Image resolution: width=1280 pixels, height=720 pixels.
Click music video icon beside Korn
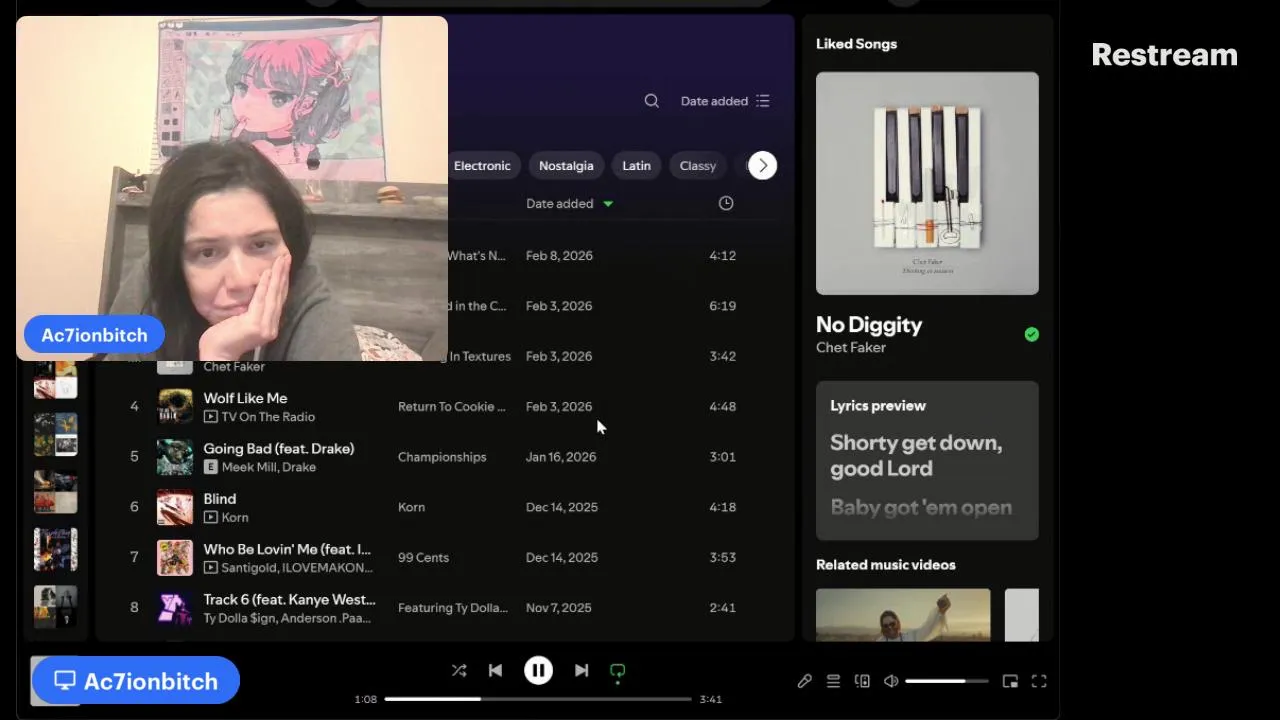(211, 517)
